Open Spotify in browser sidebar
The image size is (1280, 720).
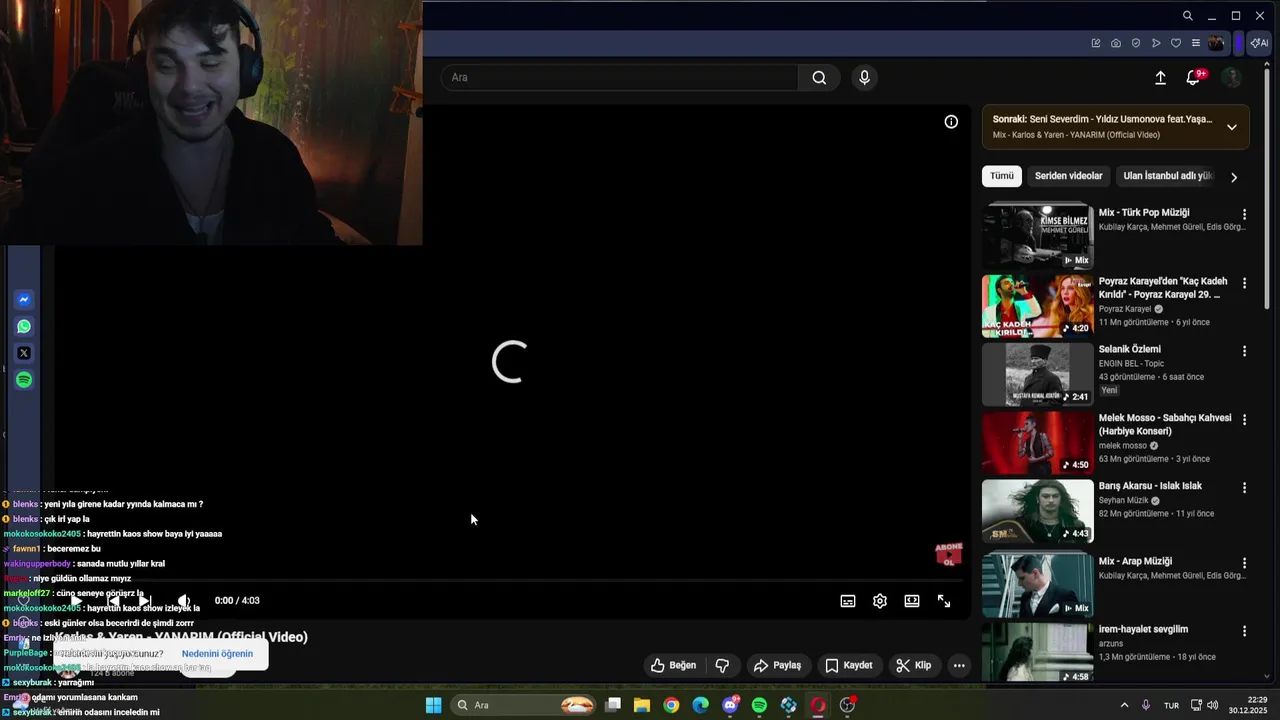point(24,380)
